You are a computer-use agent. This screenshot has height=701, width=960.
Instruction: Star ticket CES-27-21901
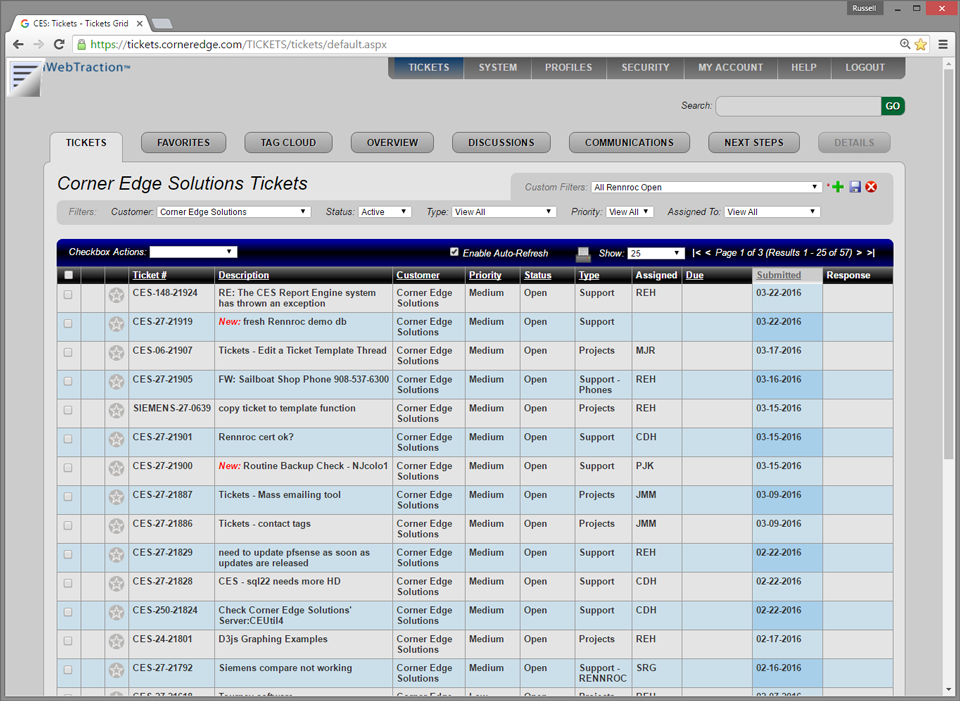116,440
